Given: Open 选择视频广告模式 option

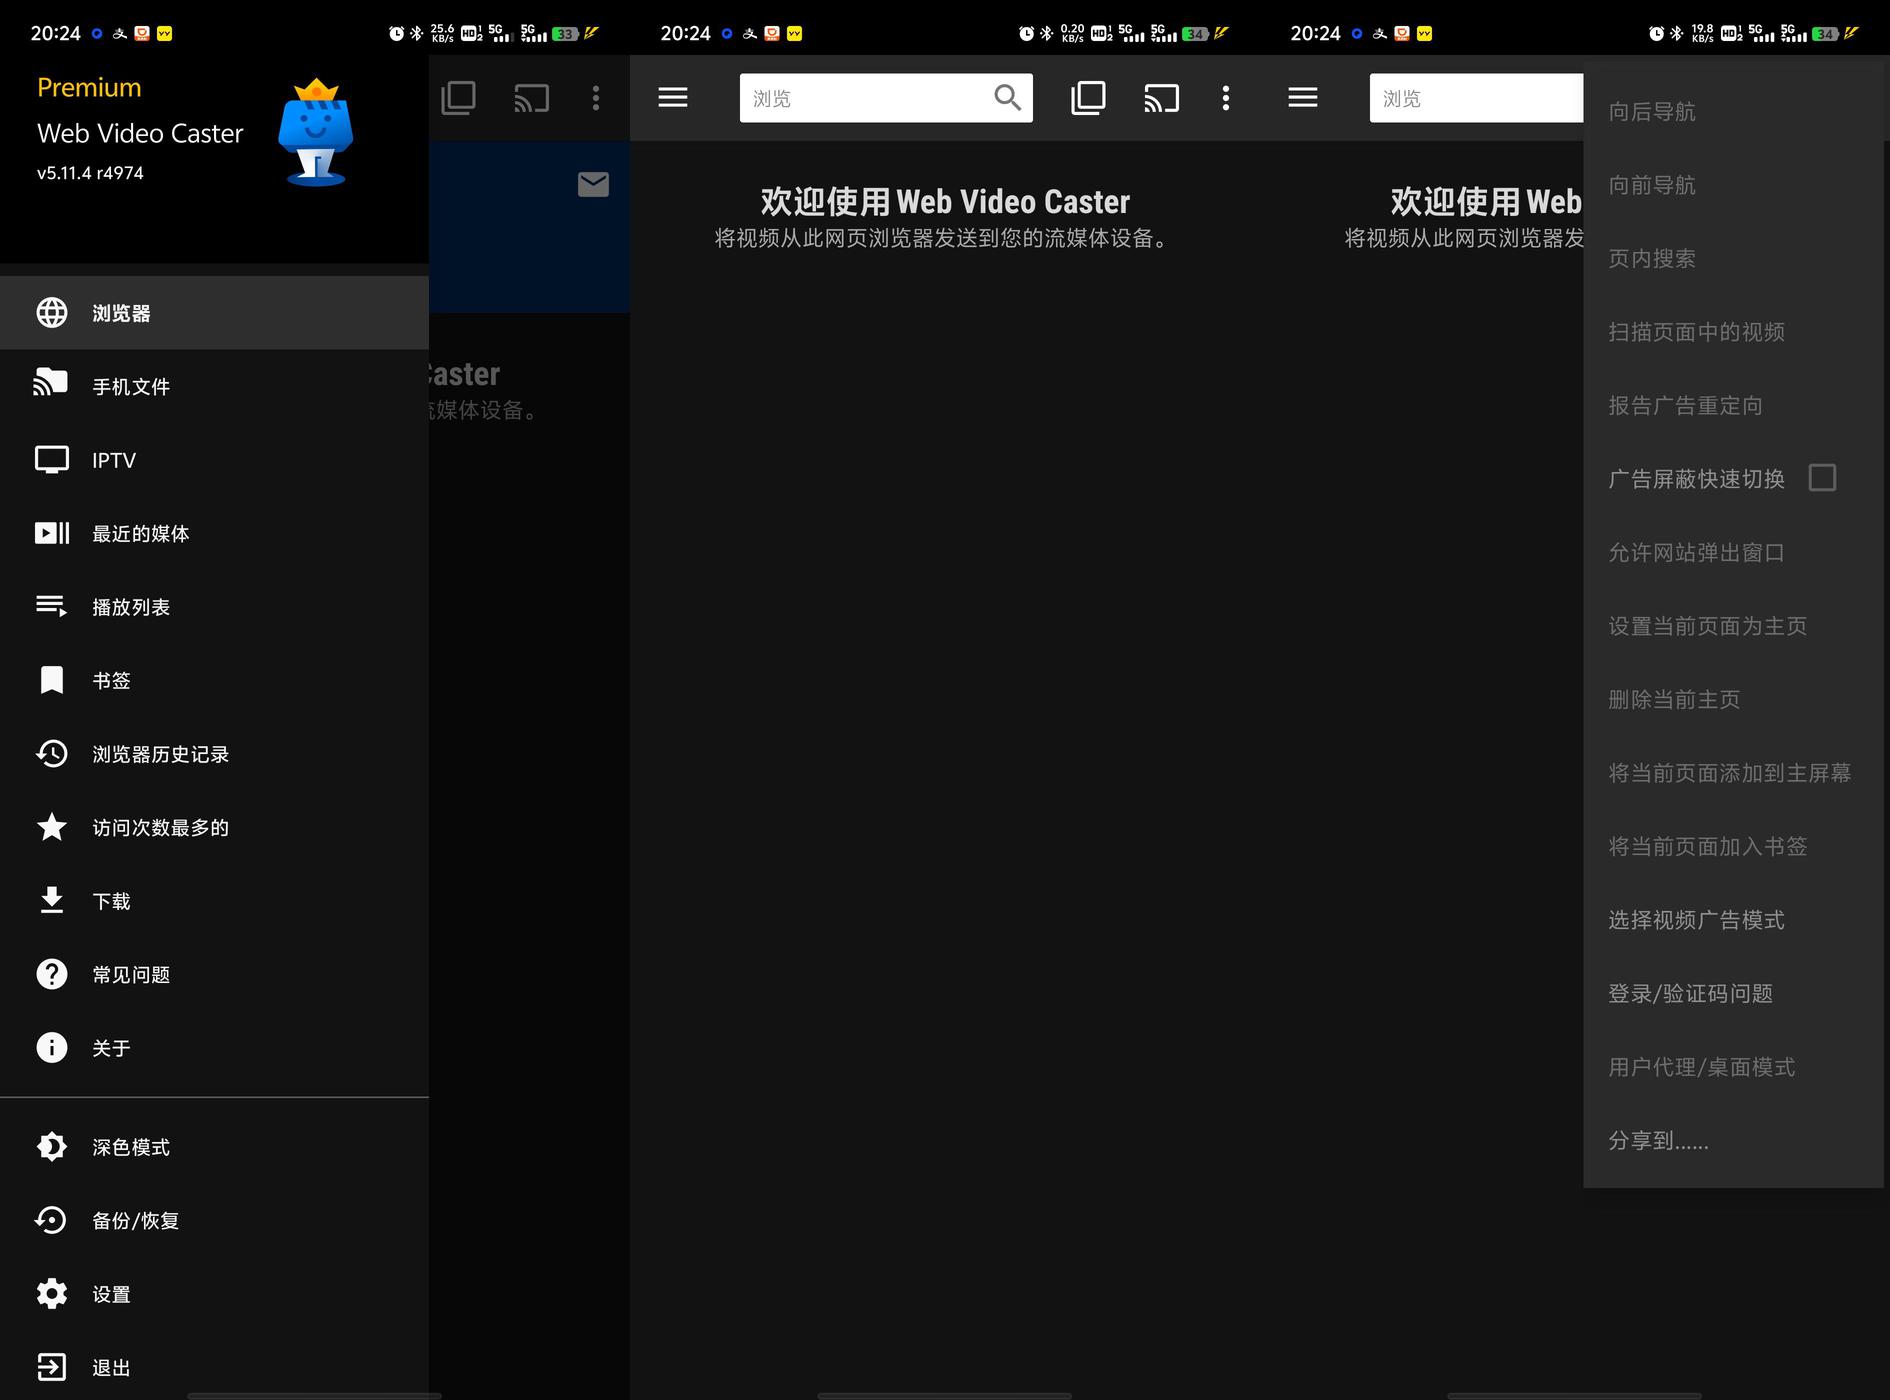Looking at the screenshot, I should (1734, 920).
